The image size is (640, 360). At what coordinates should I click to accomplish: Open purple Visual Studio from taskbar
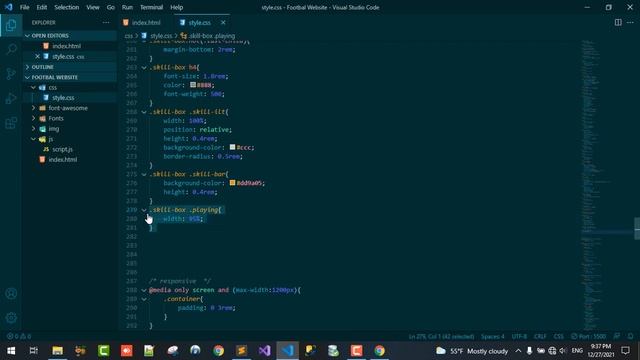tap(264, 351)
